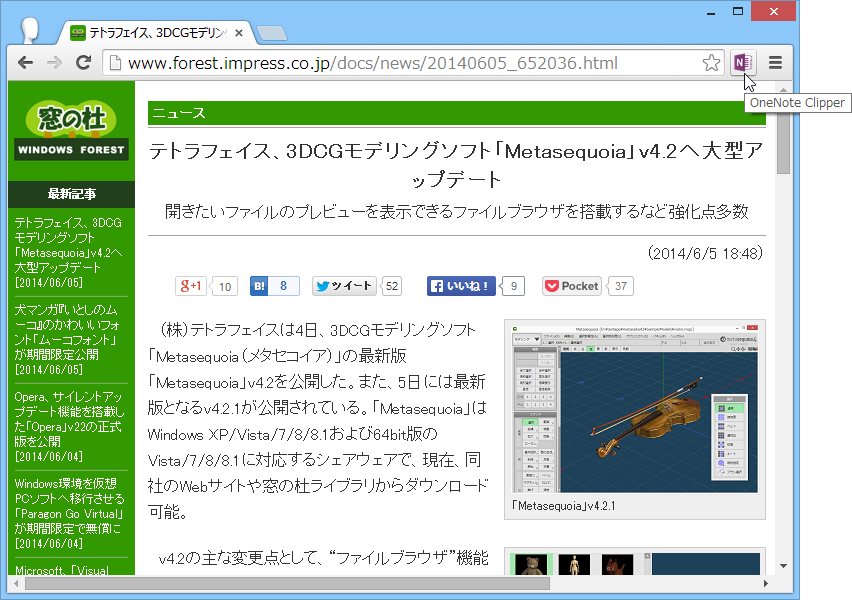This screenshot has height=600, width=852.
Task: Reload the page with the refresh icon
Action: click(84, 62)
